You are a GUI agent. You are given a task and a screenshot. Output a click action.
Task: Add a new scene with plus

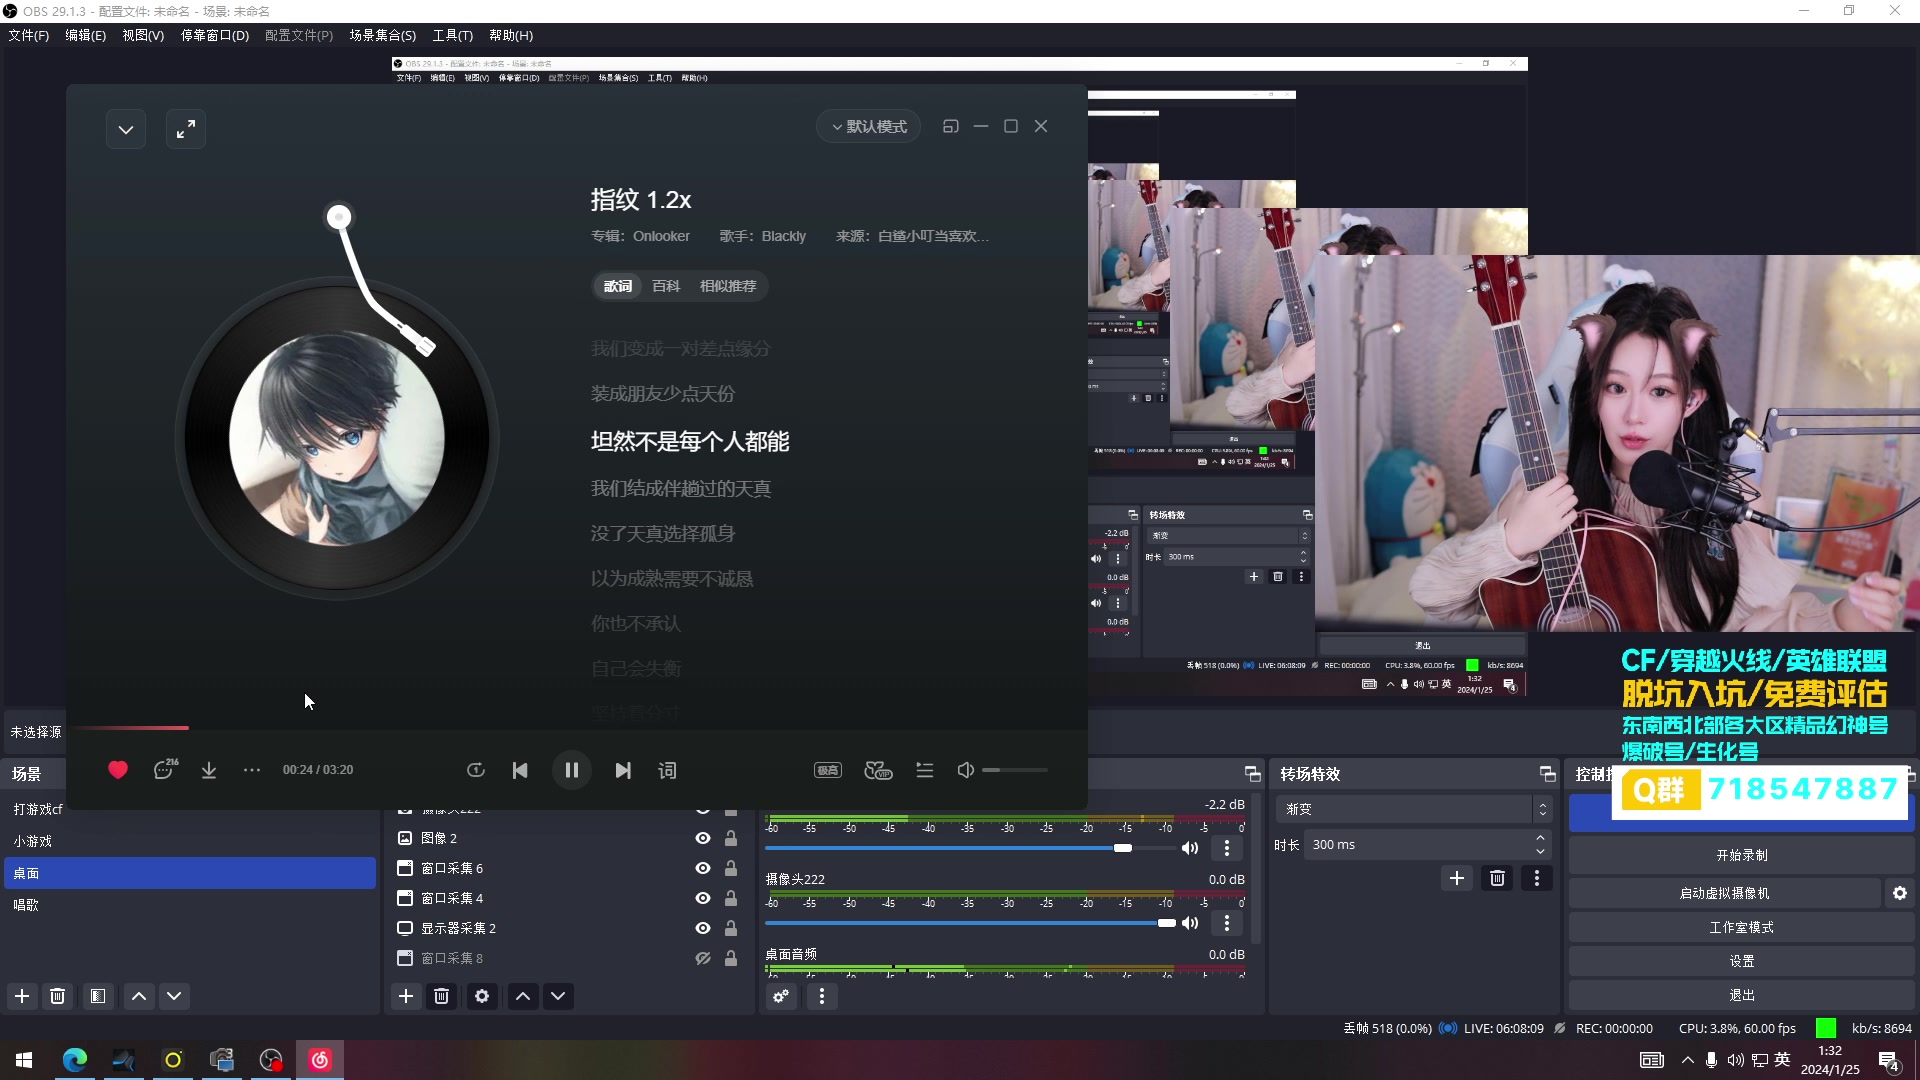(22, 996)
